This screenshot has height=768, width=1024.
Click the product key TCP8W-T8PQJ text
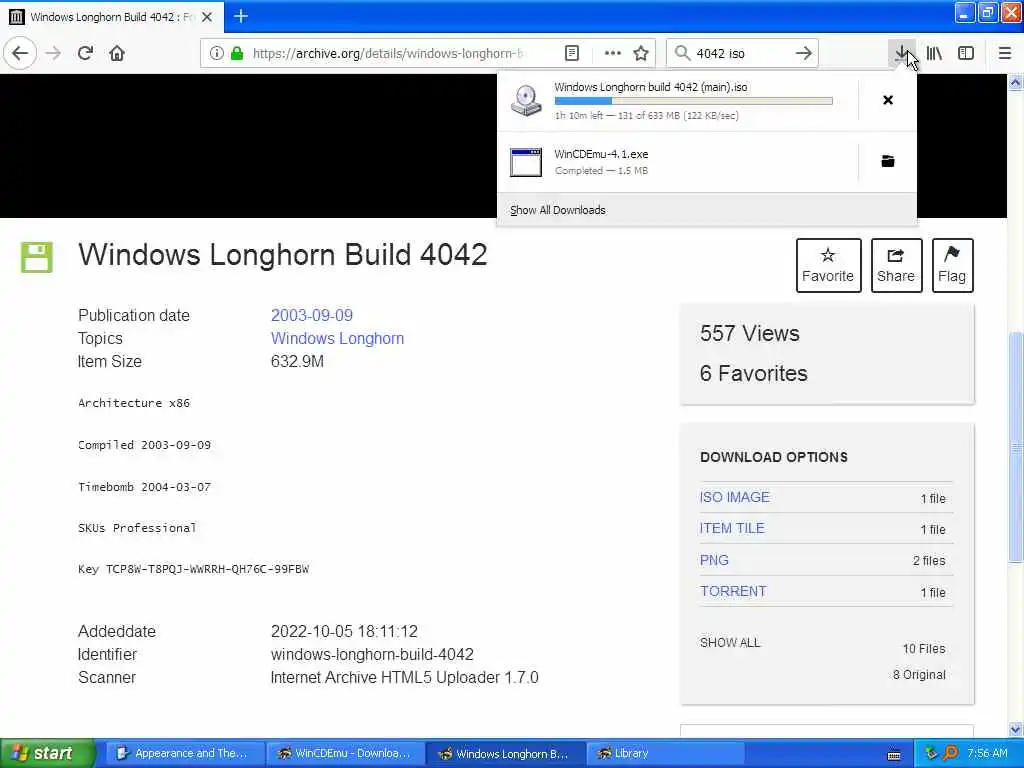[207, 569]
